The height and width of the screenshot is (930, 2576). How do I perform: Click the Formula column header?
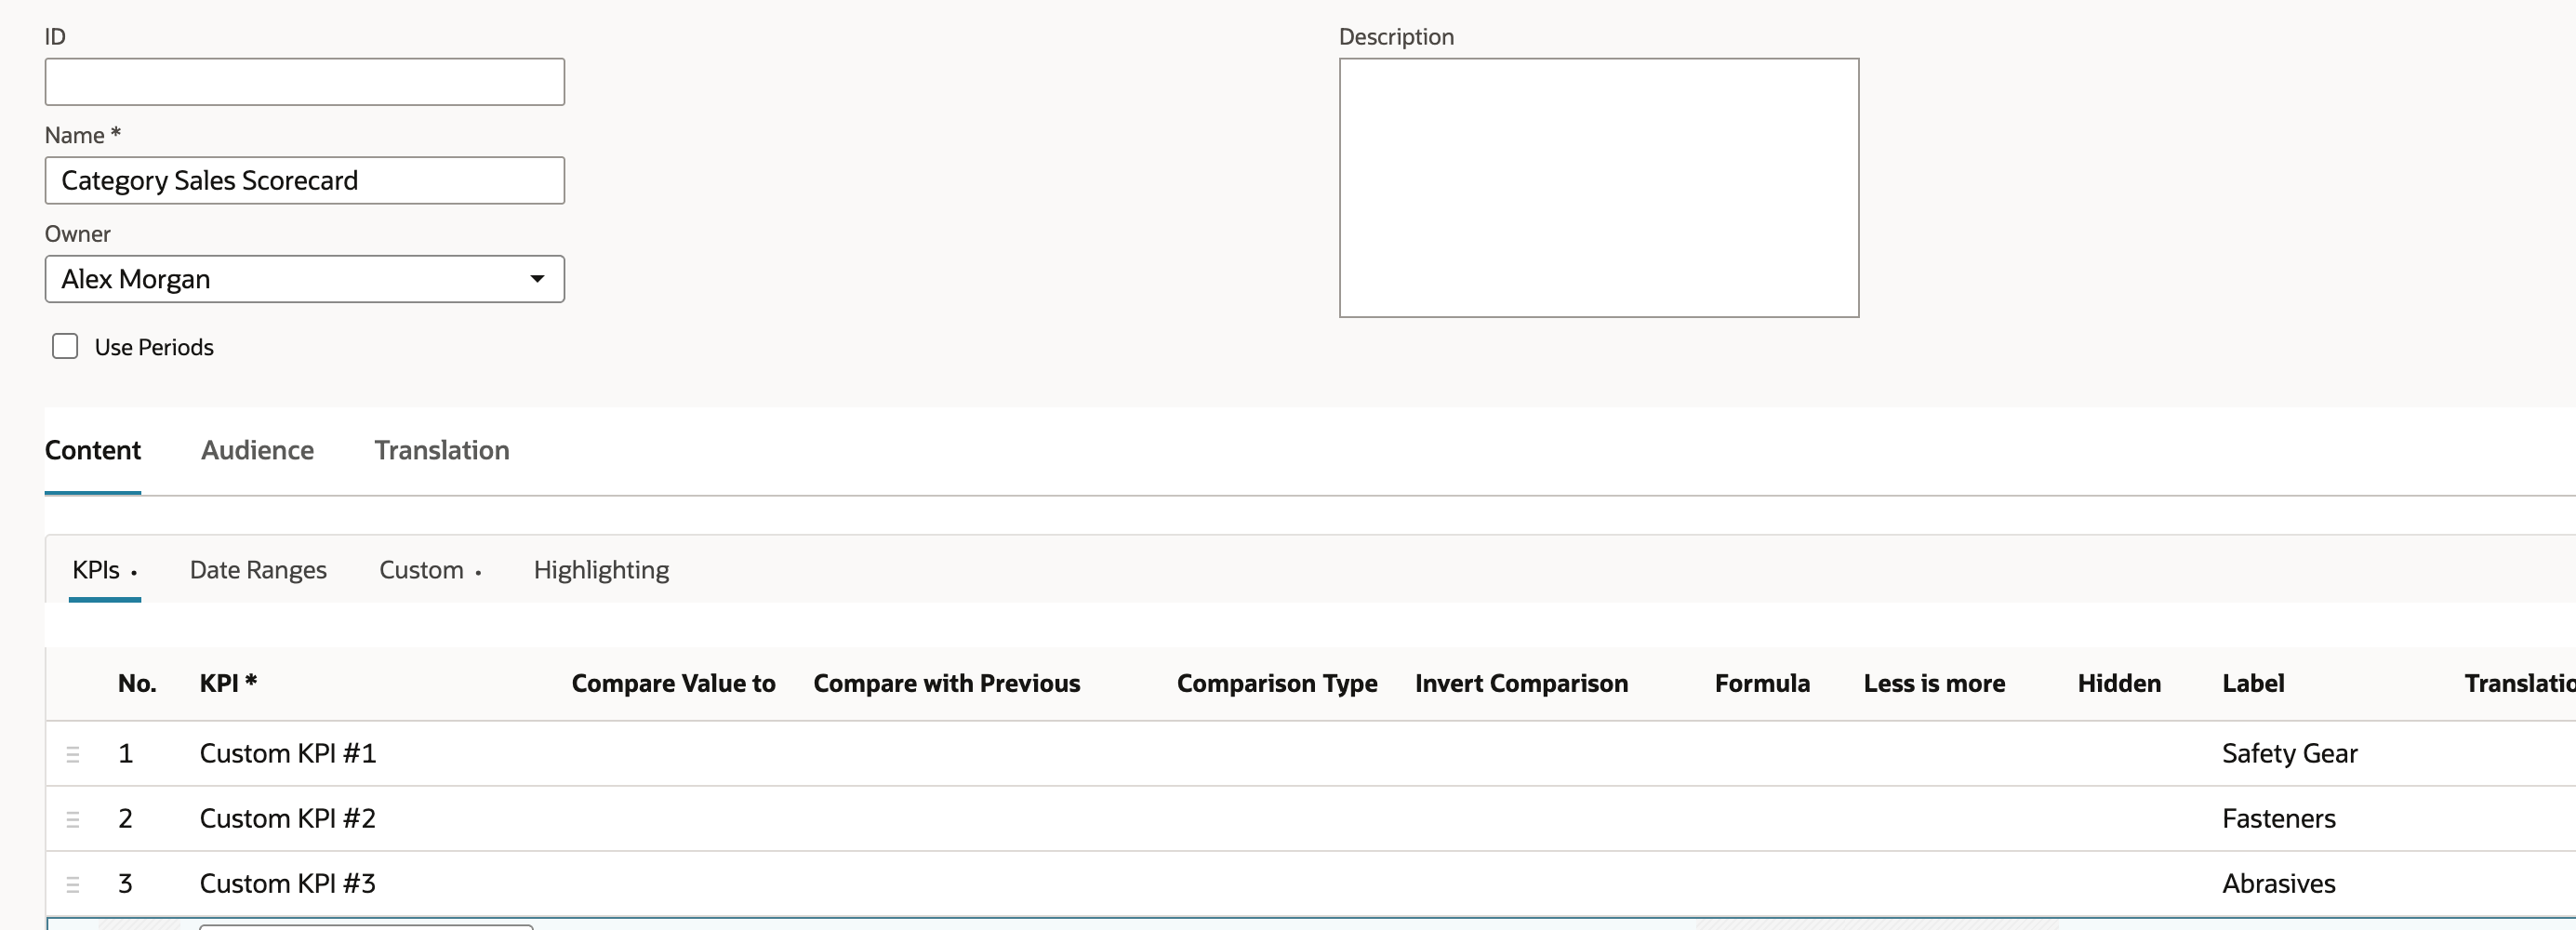pyautogui.click(x=1762, y=683)
